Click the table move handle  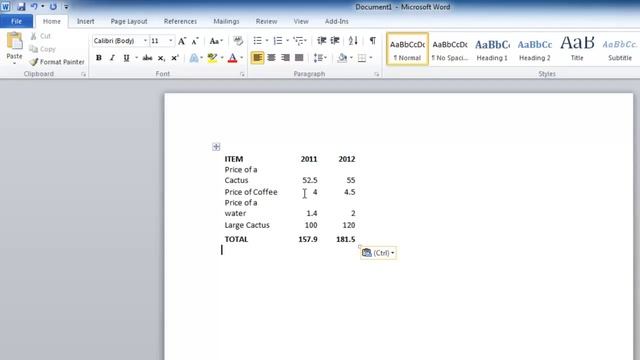coord(216,147)
